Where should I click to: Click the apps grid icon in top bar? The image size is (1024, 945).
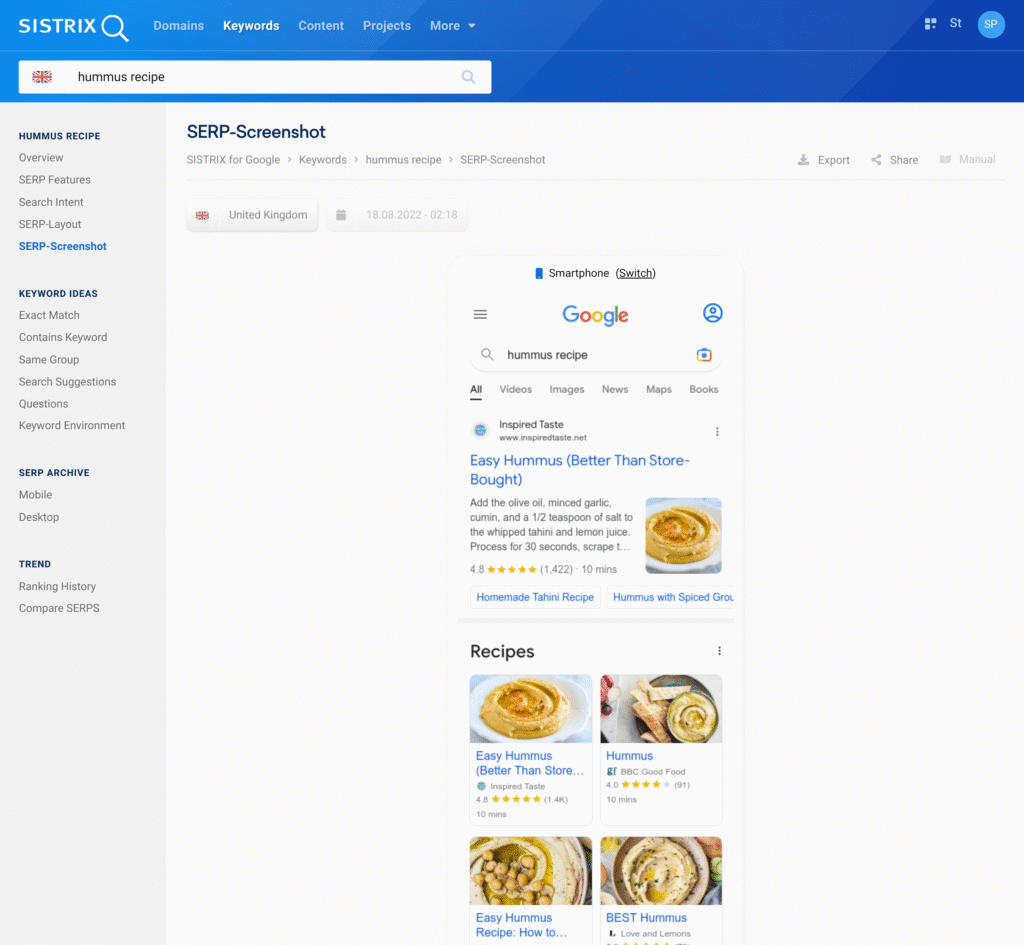click(x=930, y=22)
